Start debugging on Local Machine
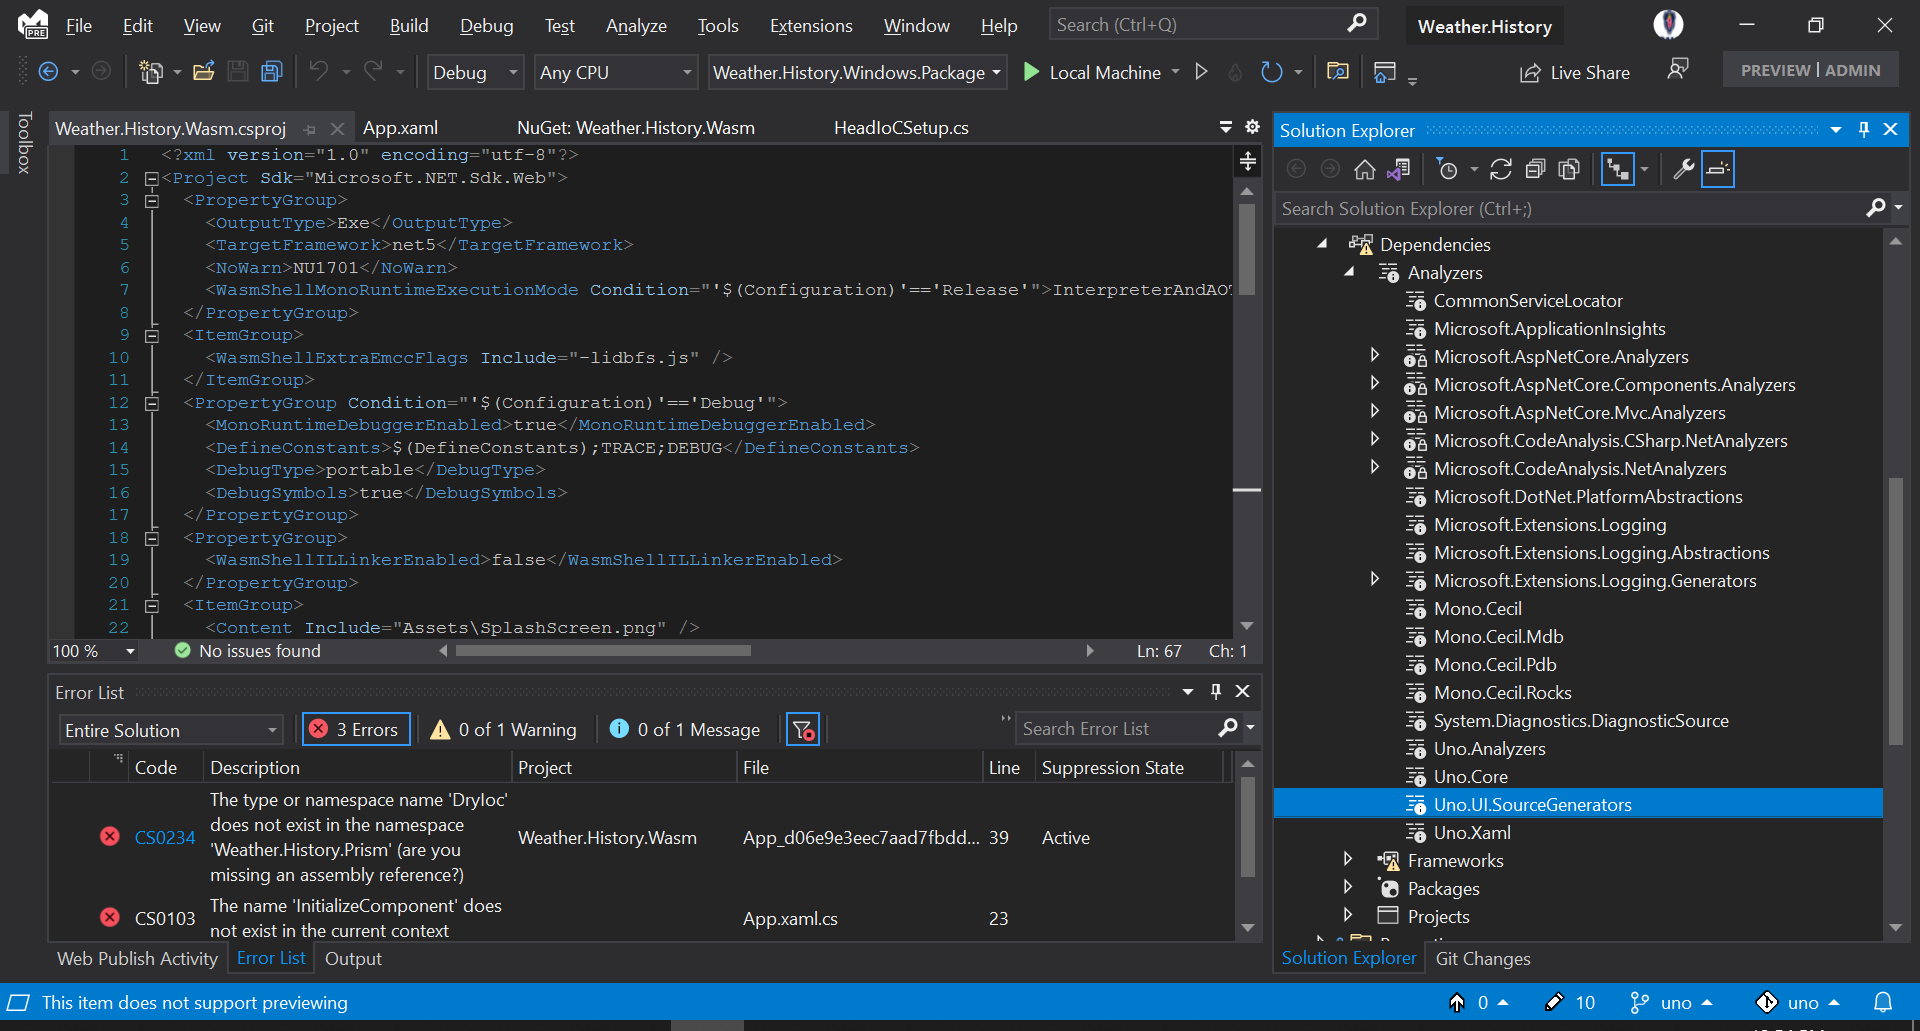This screenshot has height=1031, width=1920. click(x=1031, y=72)
